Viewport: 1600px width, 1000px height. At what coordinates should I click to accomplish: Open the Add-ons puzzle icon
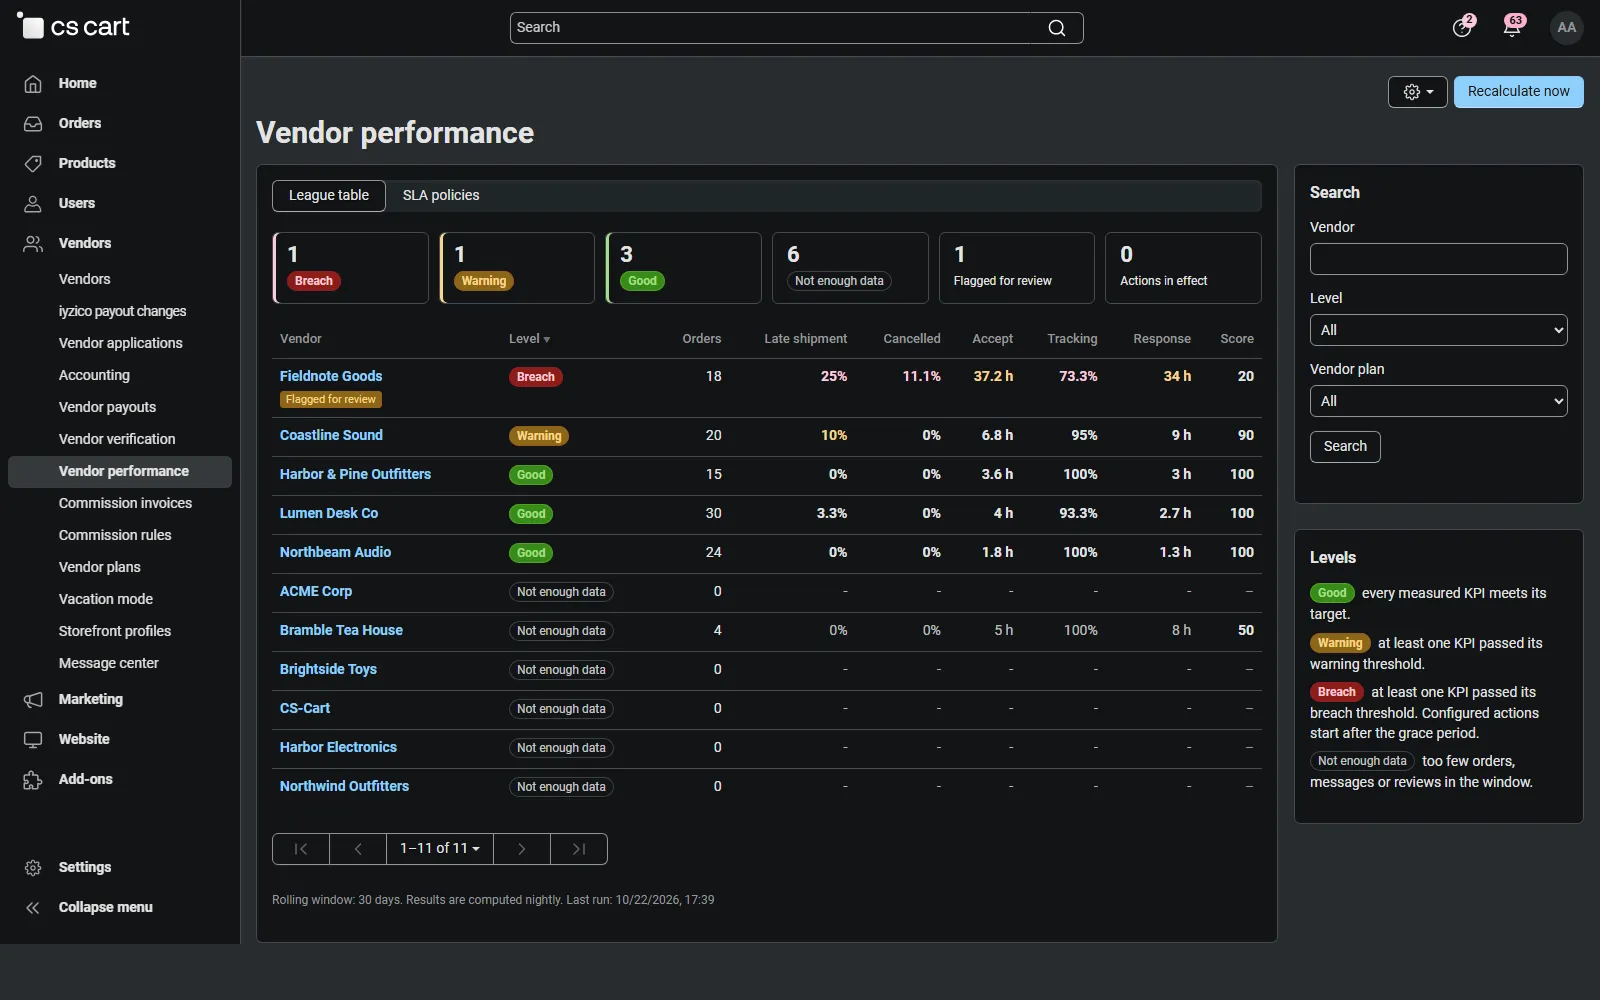click(33, 780)
